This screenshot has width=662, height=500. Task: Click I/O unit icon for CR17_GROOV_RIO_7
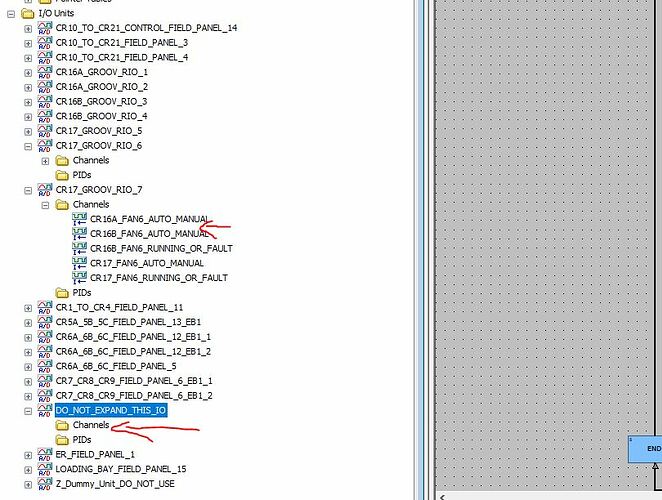[45, 190]
